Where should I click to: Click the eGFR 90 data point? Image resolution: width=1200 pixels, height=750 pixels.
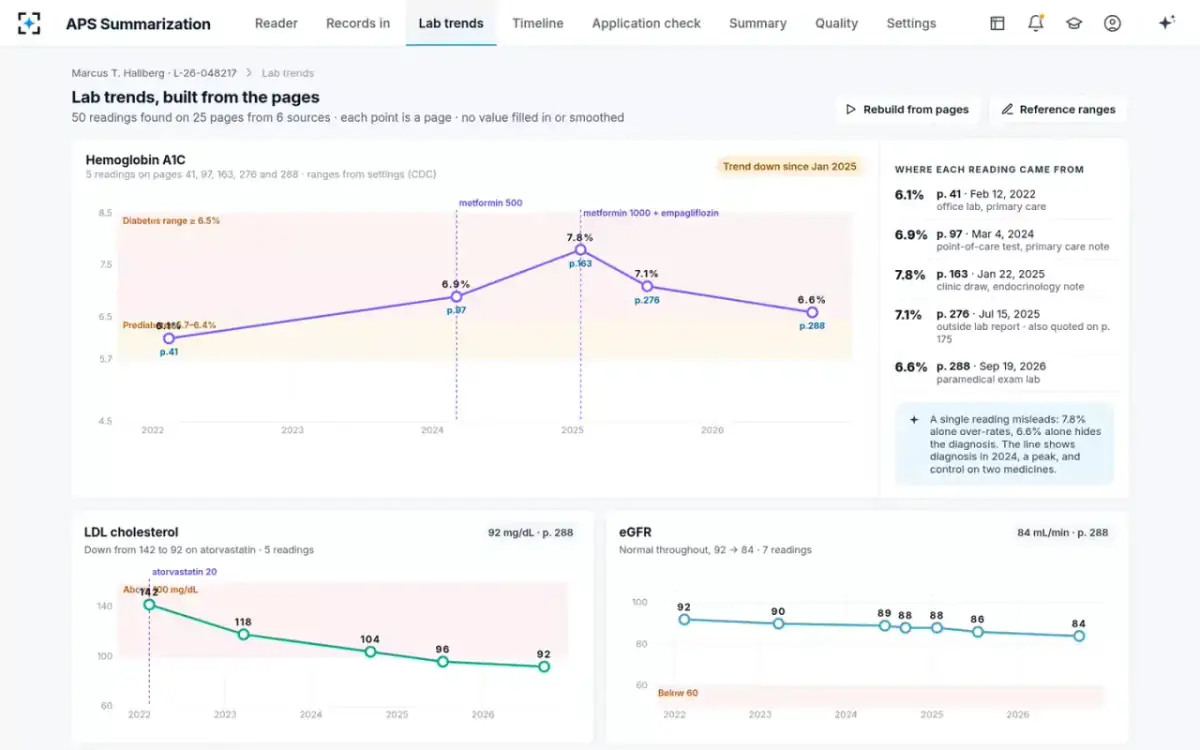pyautogui.click(x=779, y=624)
